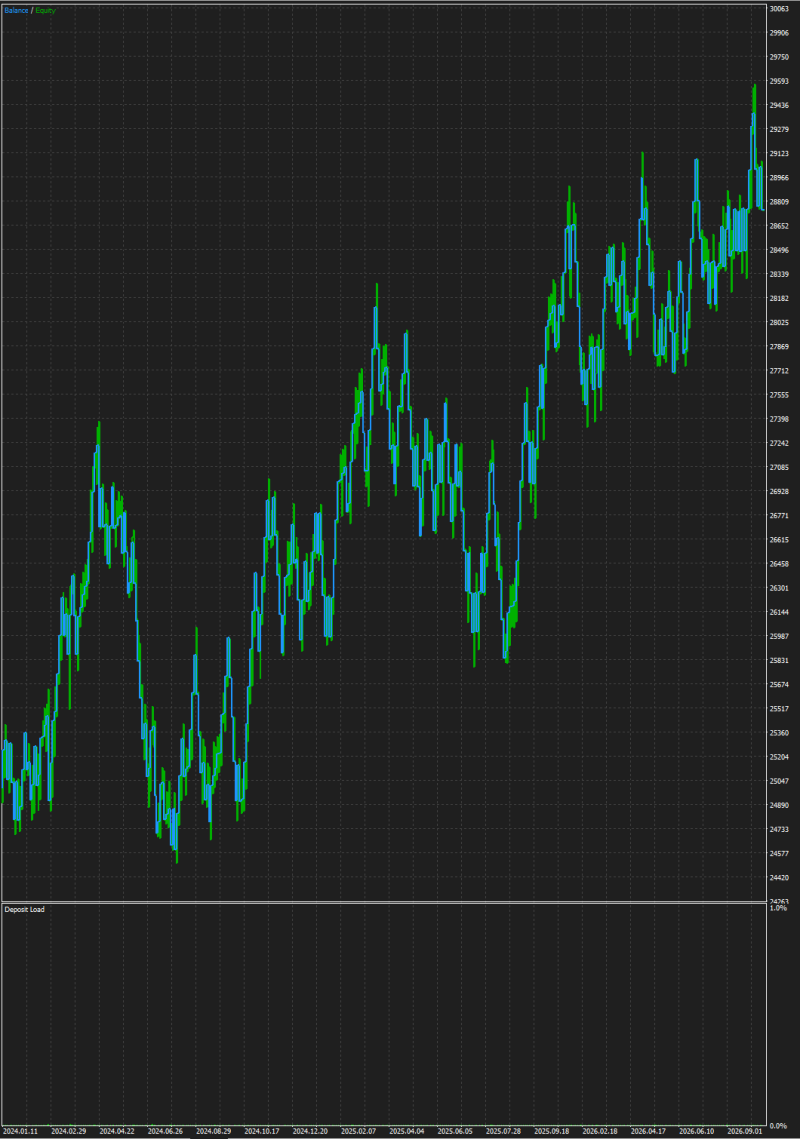Click the 2025.09.18 date label
The image size is (800, 1139).
[x=551, y=1131]
